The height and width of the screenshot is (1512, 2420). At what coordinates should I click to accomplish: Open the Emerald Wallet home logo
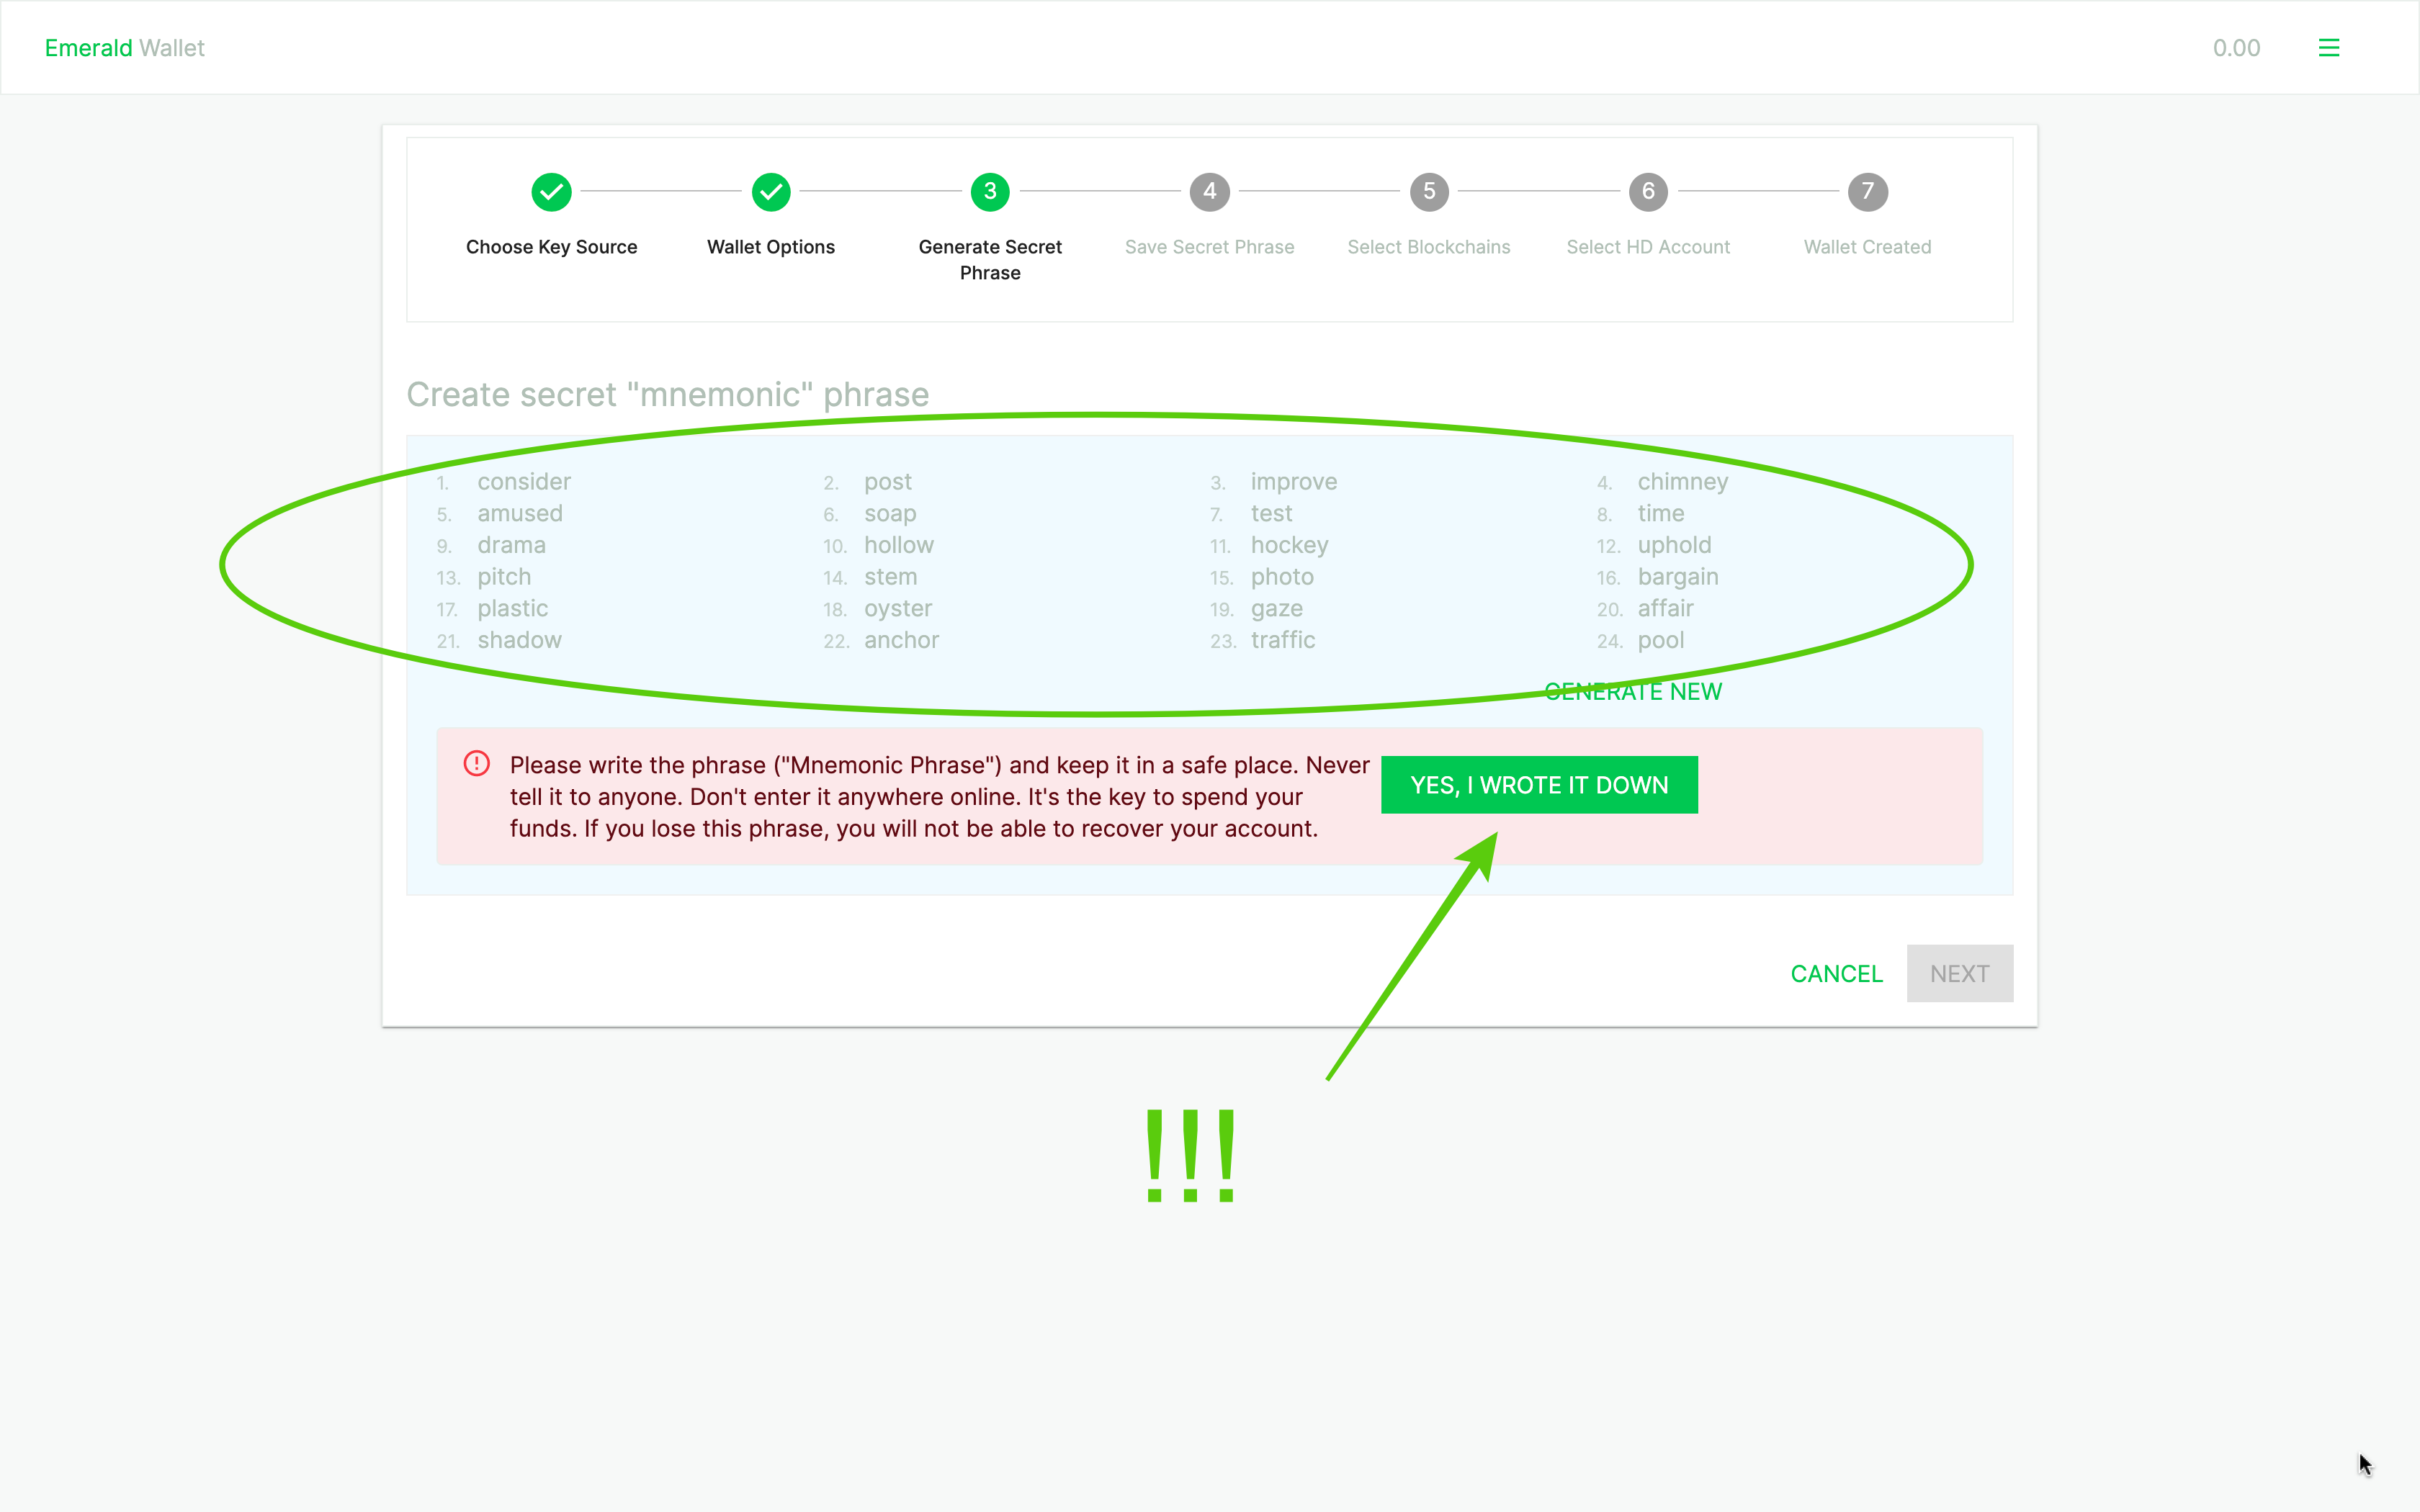tap(124, 48)
